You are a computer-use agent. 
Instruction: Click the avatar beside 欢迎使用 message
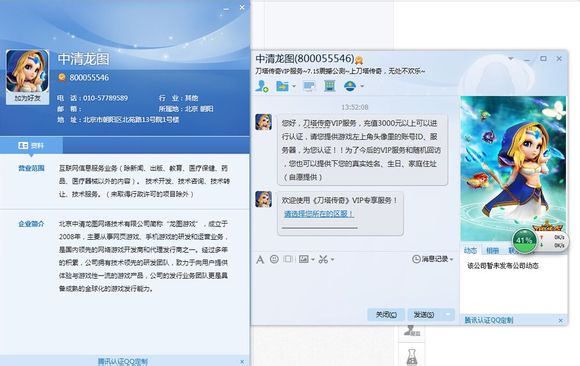tap(263, 199)
